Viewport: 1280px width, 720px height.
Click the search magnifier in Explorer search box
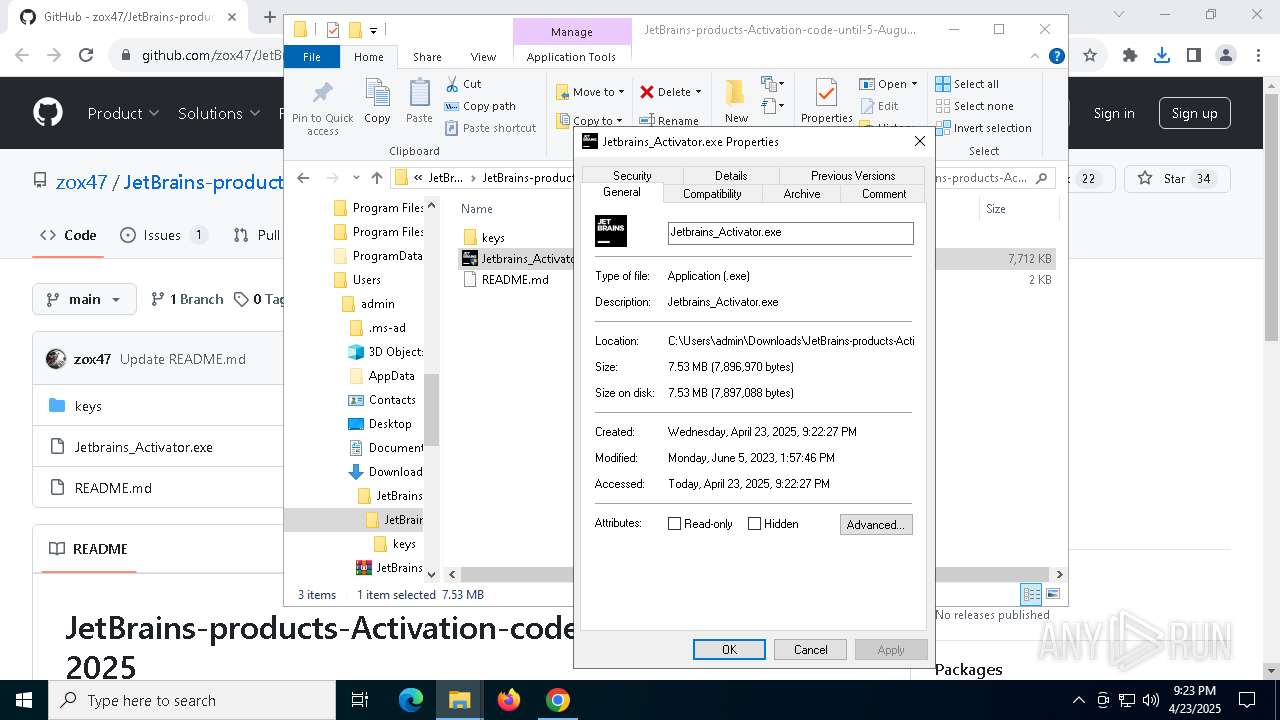(1041, 178)
